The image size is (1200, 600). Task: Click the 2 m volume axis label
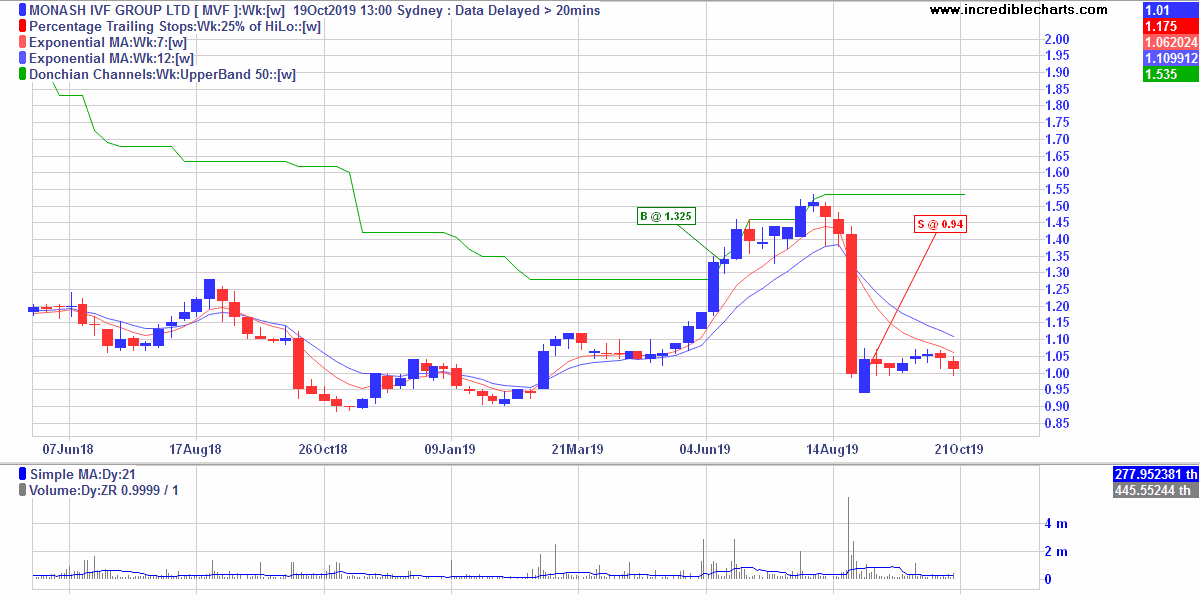tap(1055, 551)
